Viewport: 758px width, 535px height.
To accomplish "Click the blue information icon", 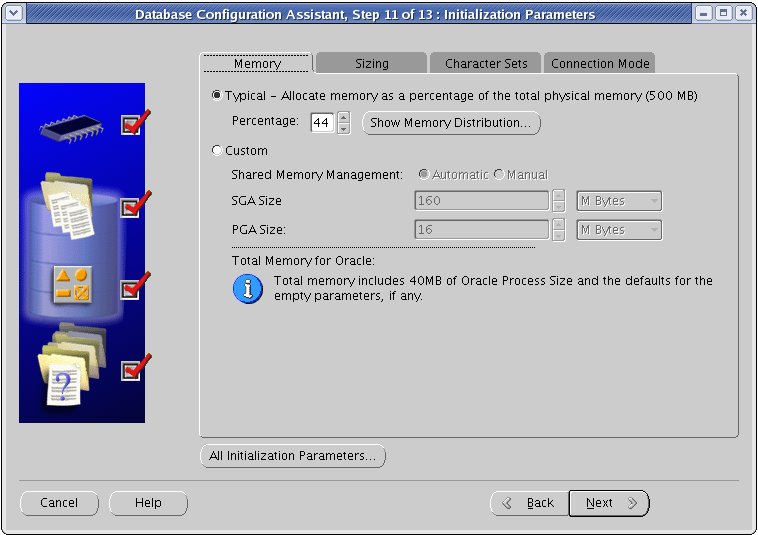I will [x=247, y=288].
